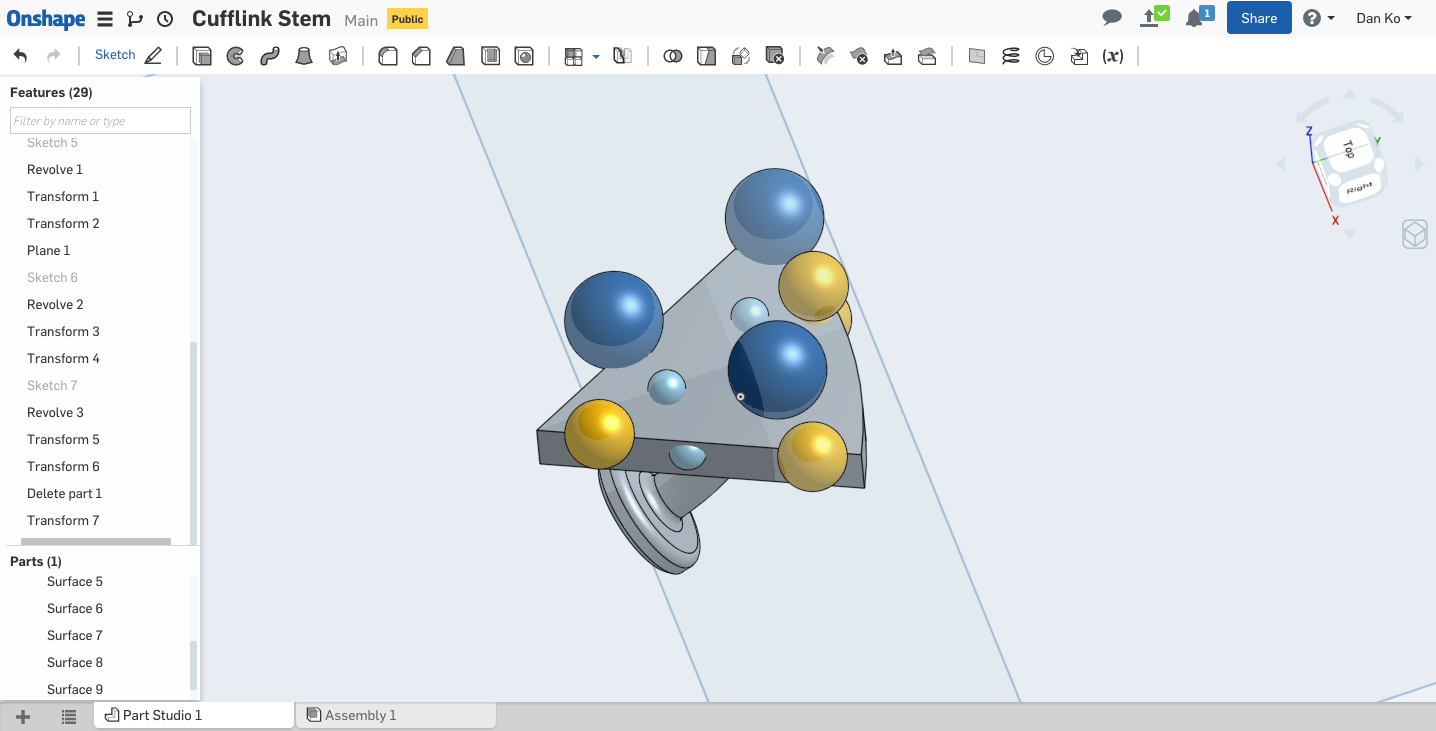Expand the pattern tool dropdown arrow
The width and height of the screenshot is (1436, 731).
coord(596,57)
